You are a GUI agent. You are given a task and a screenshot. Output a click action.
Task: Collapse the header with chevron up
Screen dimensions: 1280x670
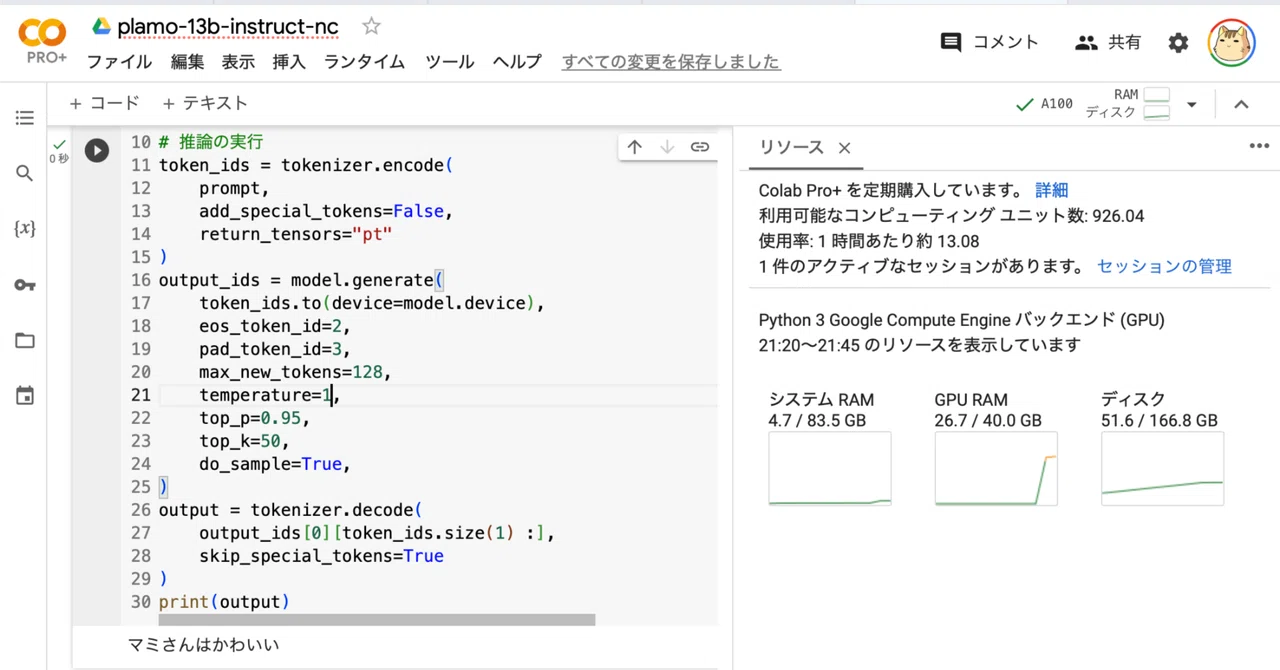[1241, 104]
